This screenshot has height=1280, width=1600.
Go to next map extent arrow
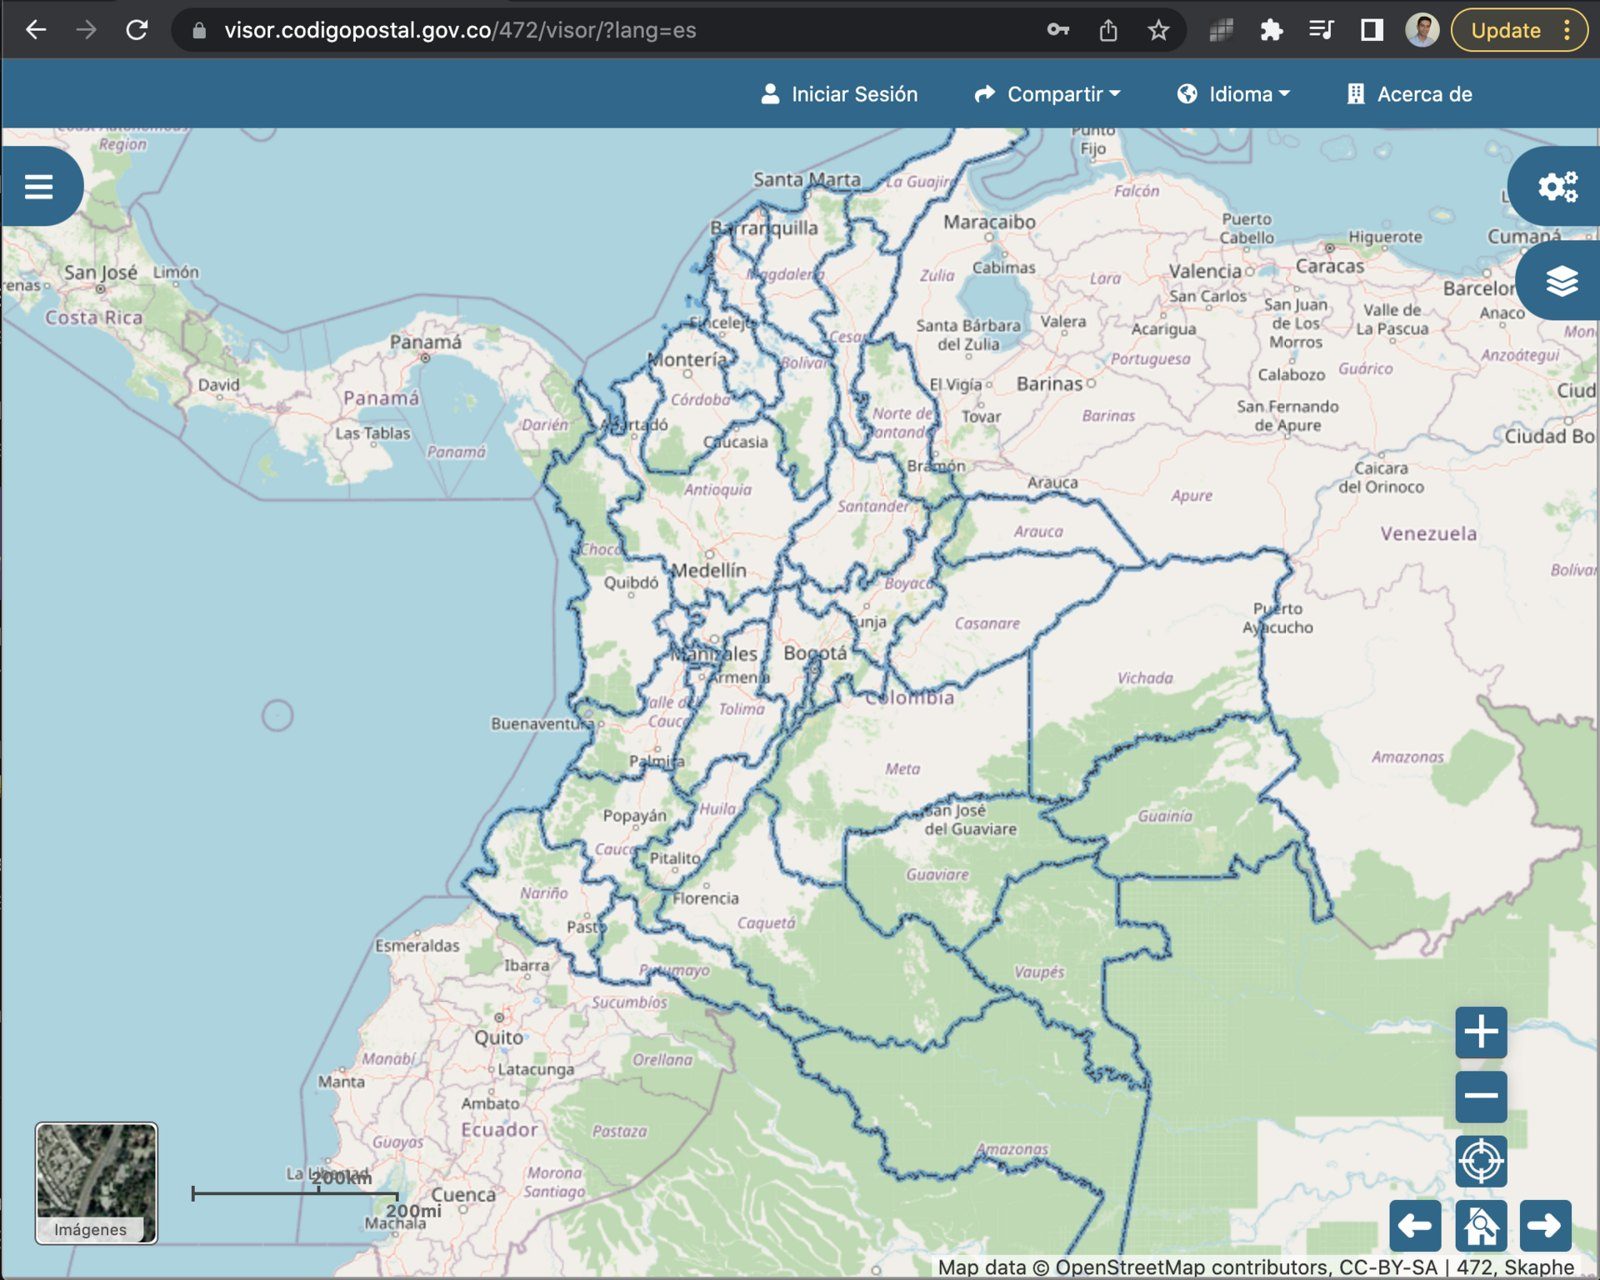tap(1545, 1226)
